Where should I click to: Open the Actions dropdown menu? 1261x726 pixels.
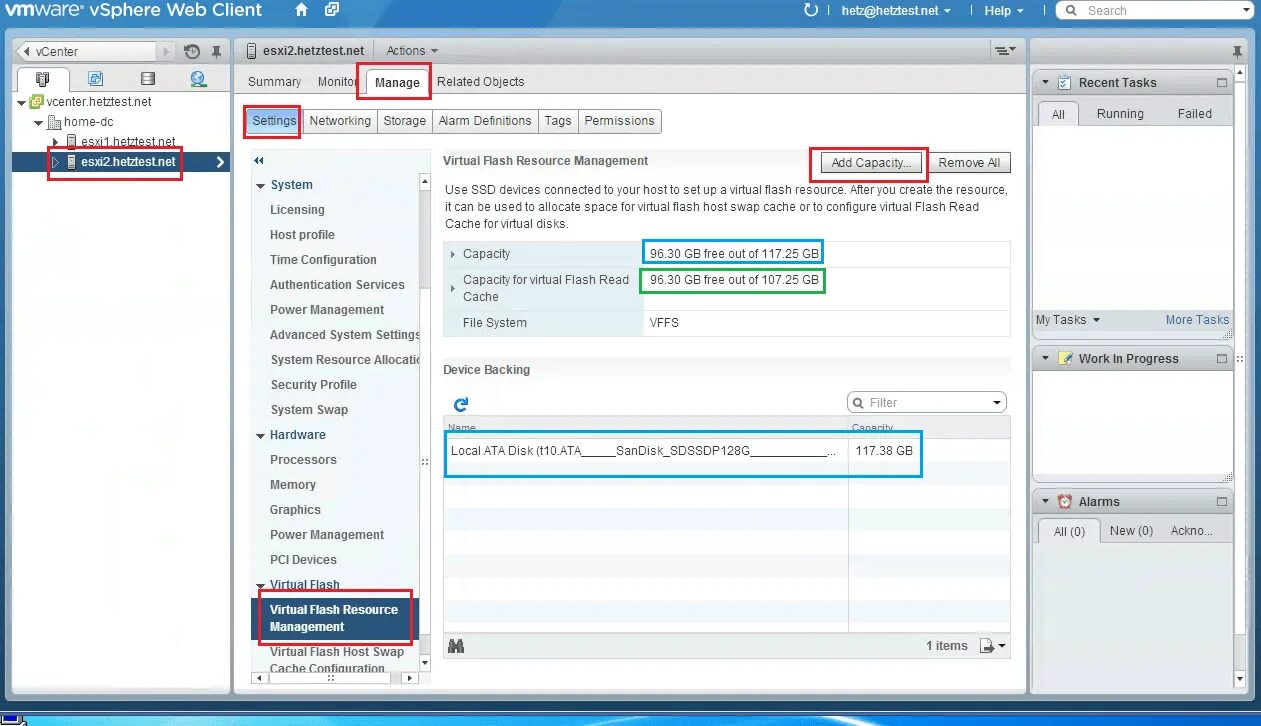pyautogui.click(x=412, y=50)
